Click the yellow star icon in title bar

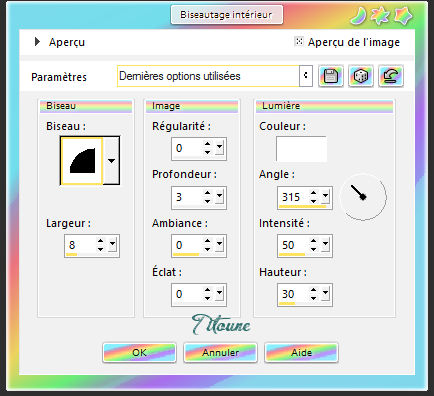[x=403, y=16]
